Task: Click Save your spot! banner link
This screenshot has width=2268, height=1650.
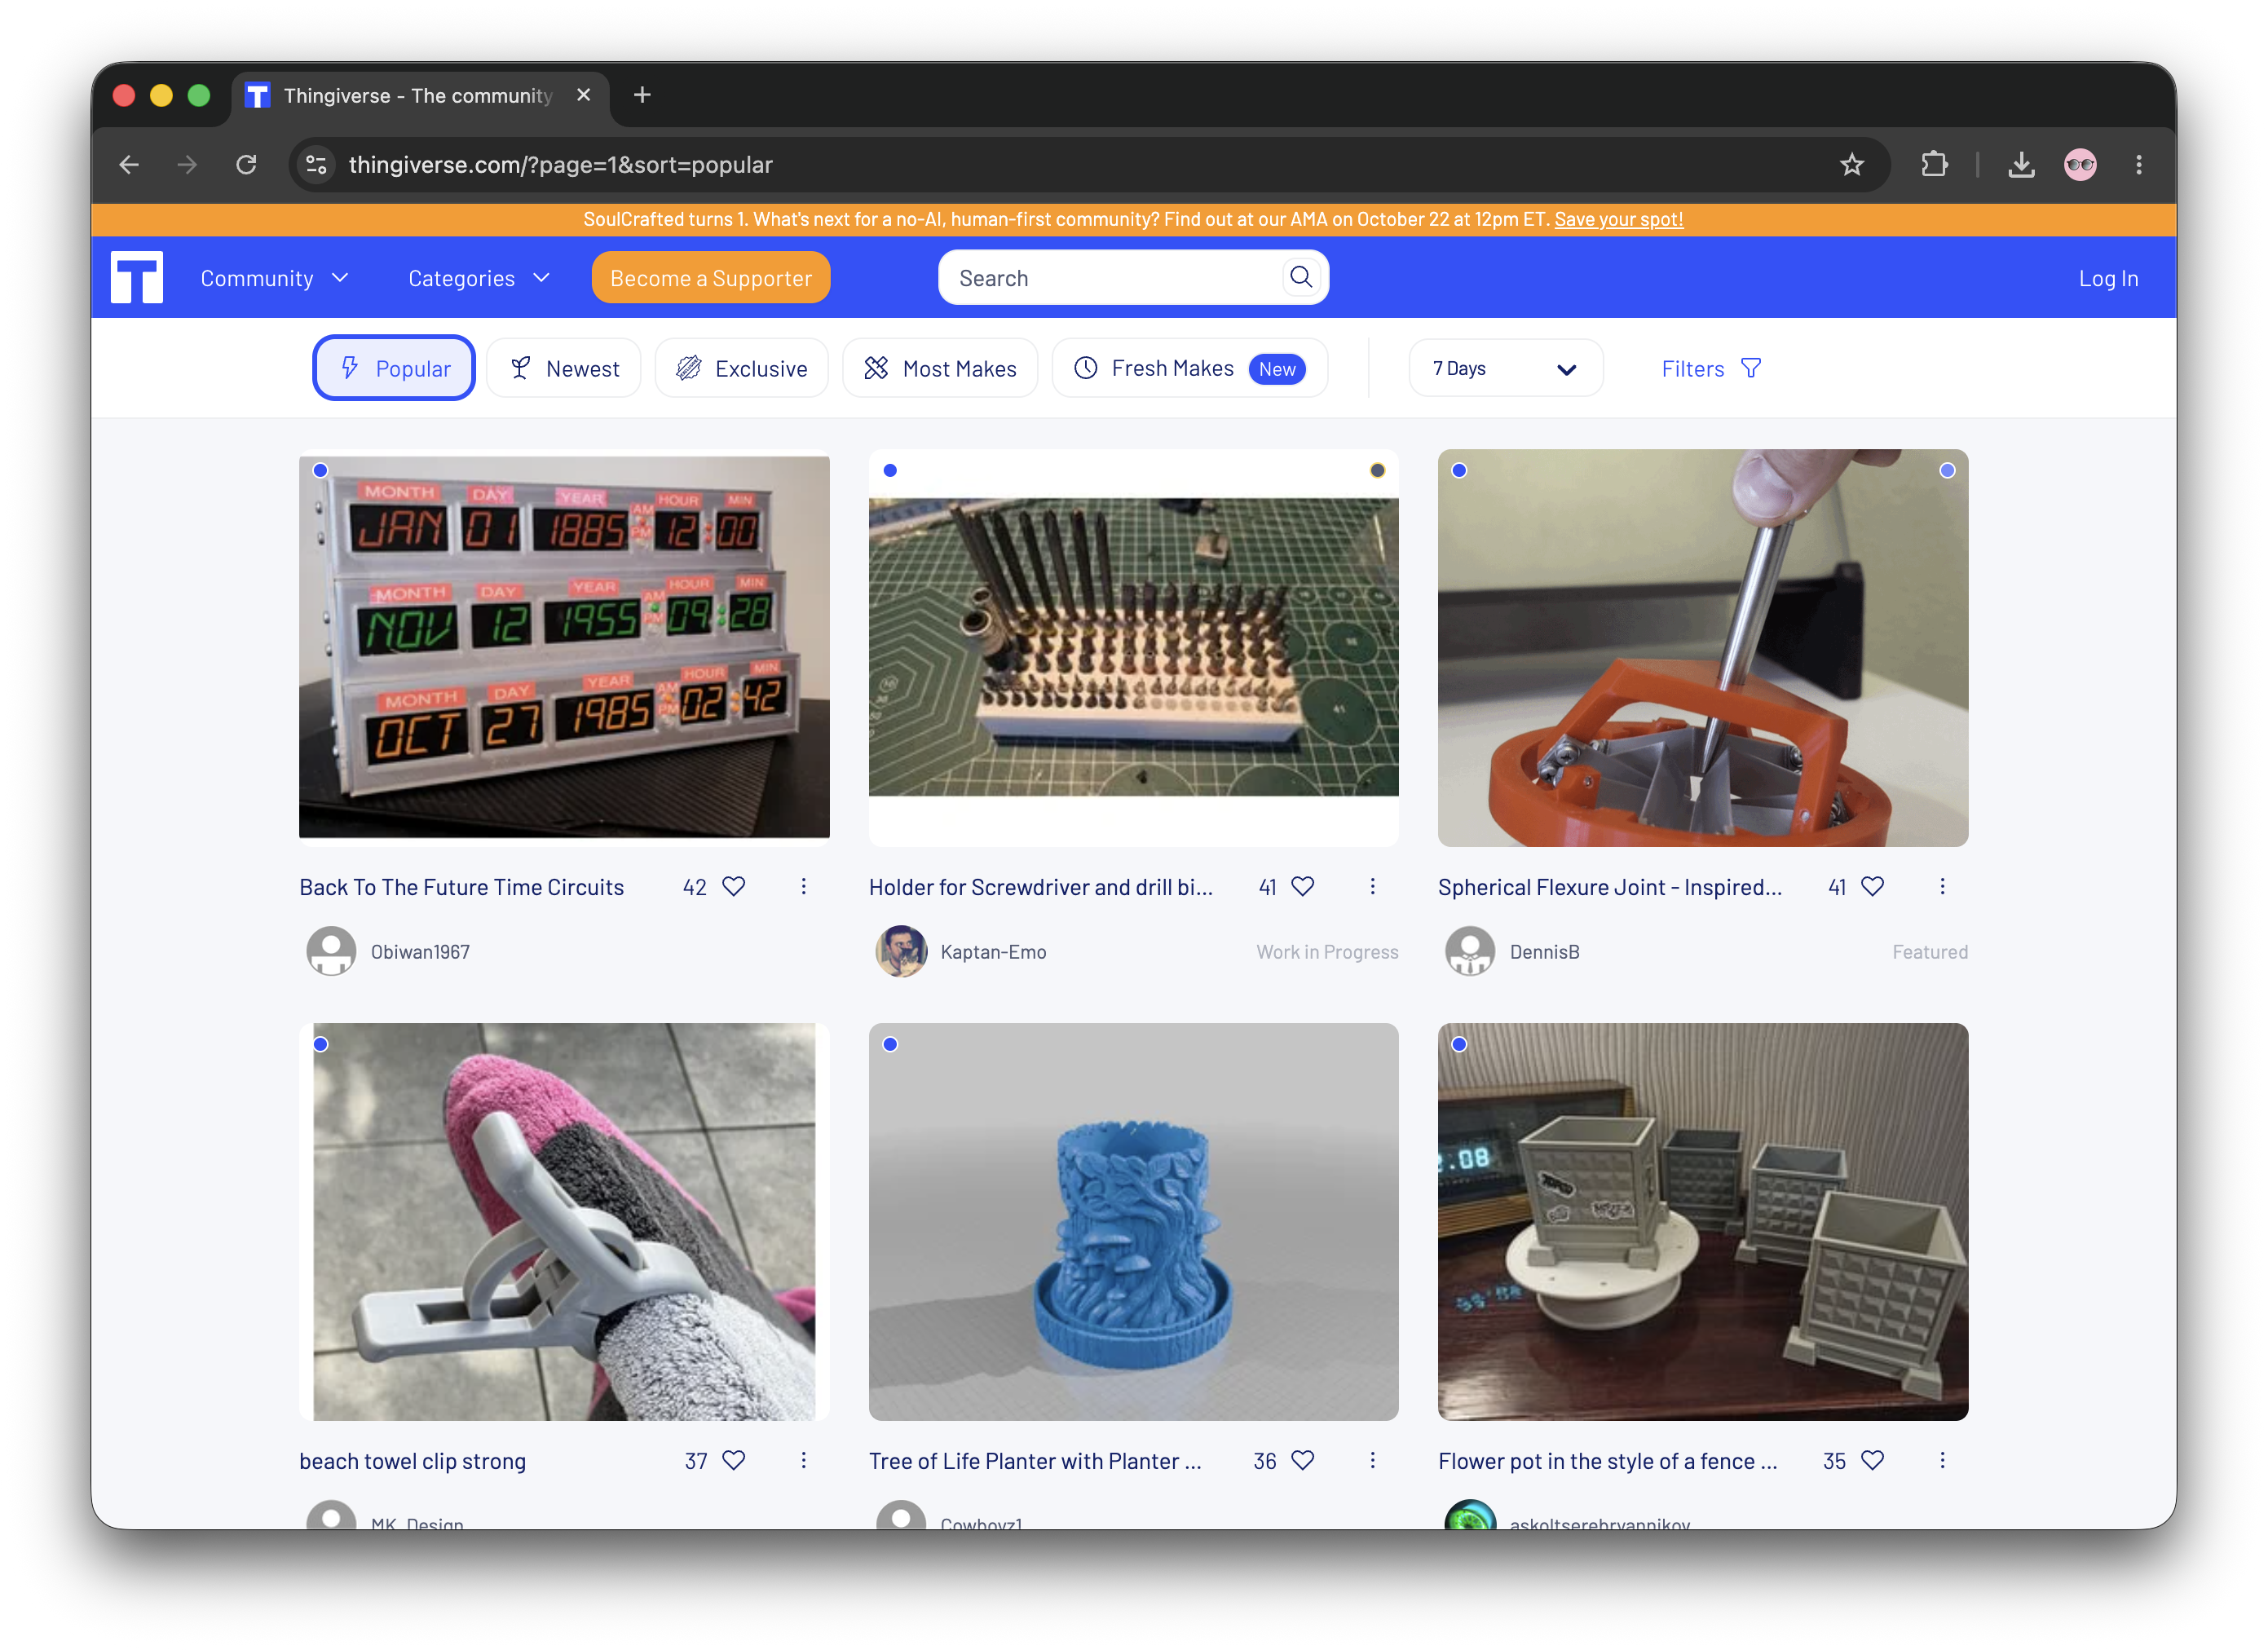Action: coord(1618,219)
